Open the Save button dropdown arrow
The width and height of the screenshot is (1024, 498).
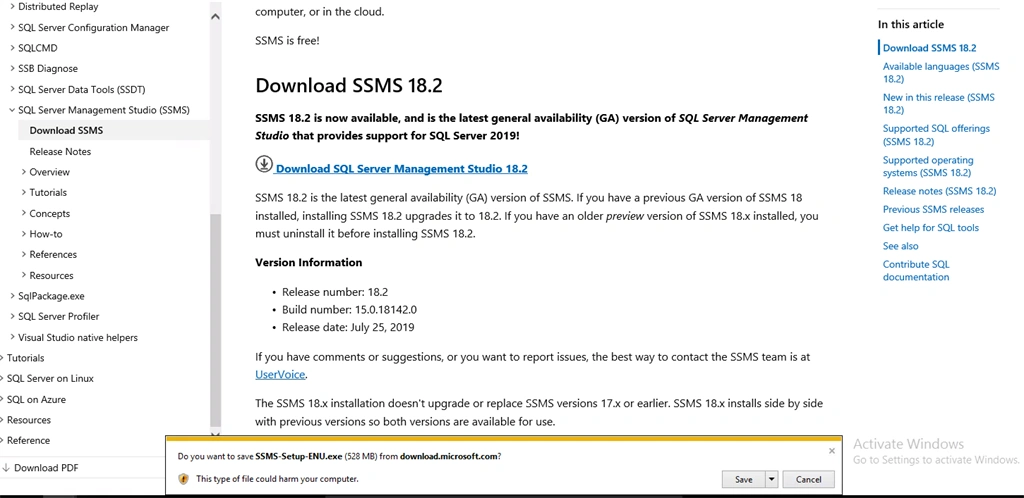pos(771,479)
